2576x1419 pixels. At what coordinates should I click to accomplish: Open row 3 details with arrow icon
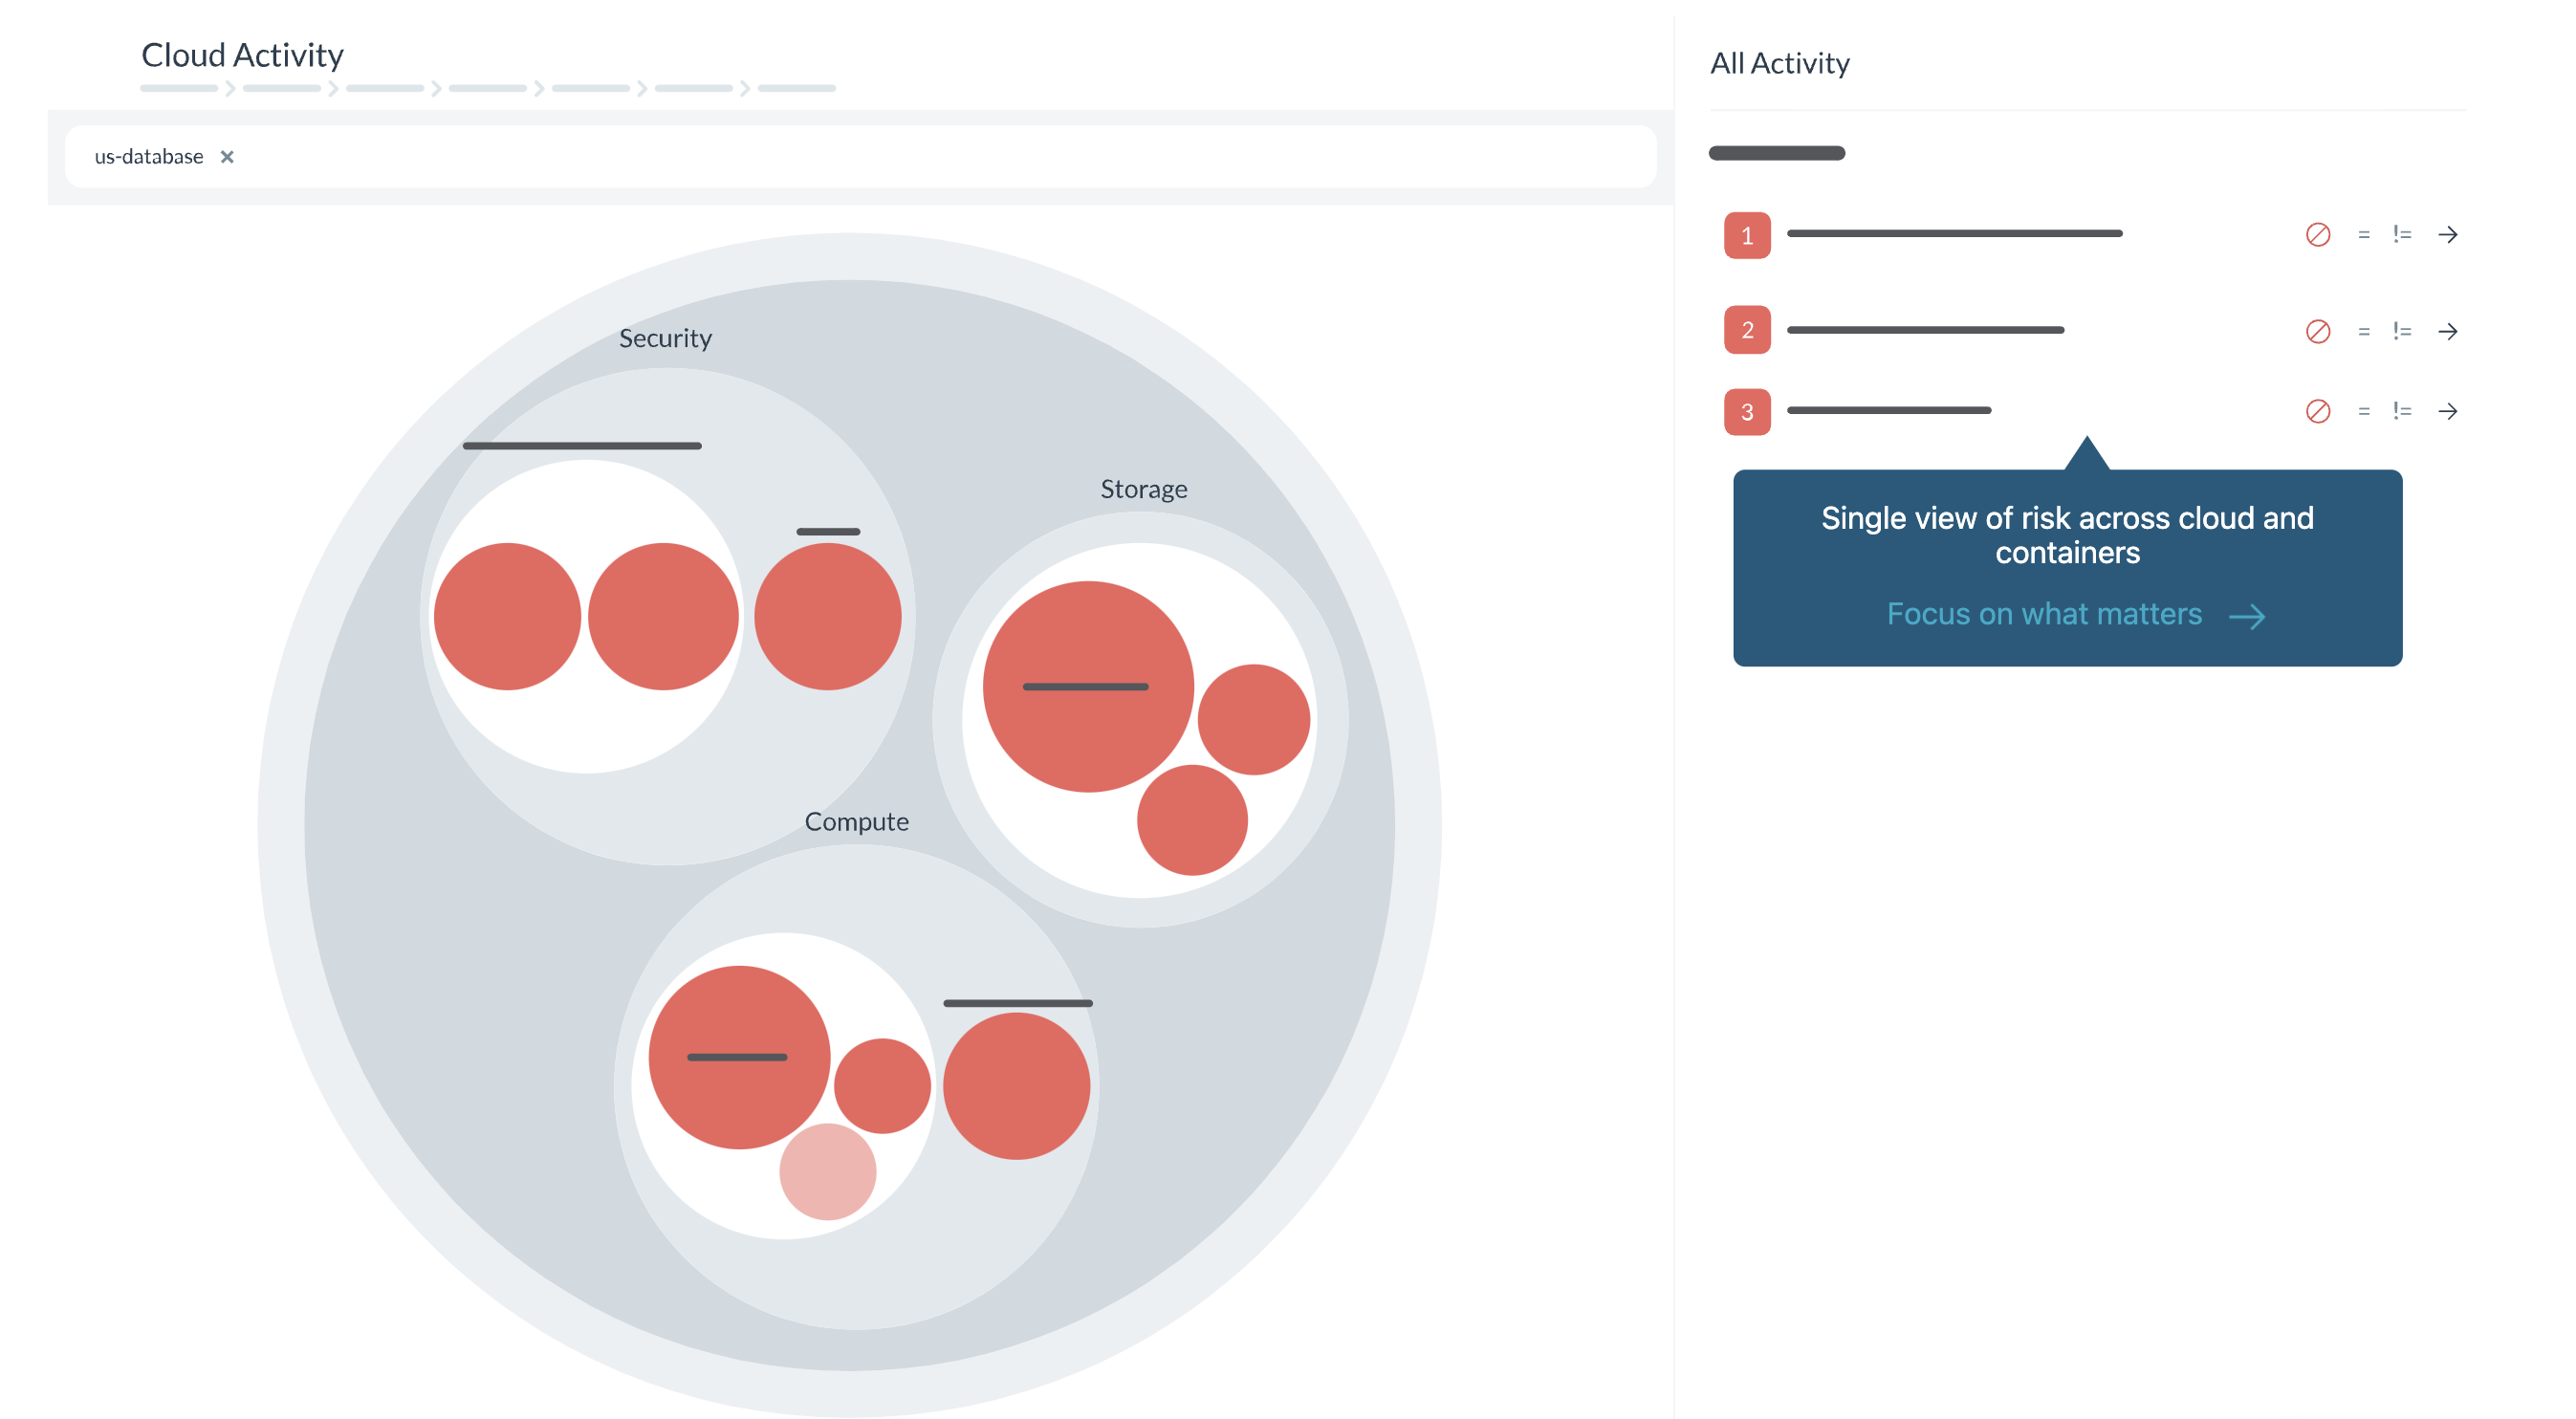(2447, 411)
